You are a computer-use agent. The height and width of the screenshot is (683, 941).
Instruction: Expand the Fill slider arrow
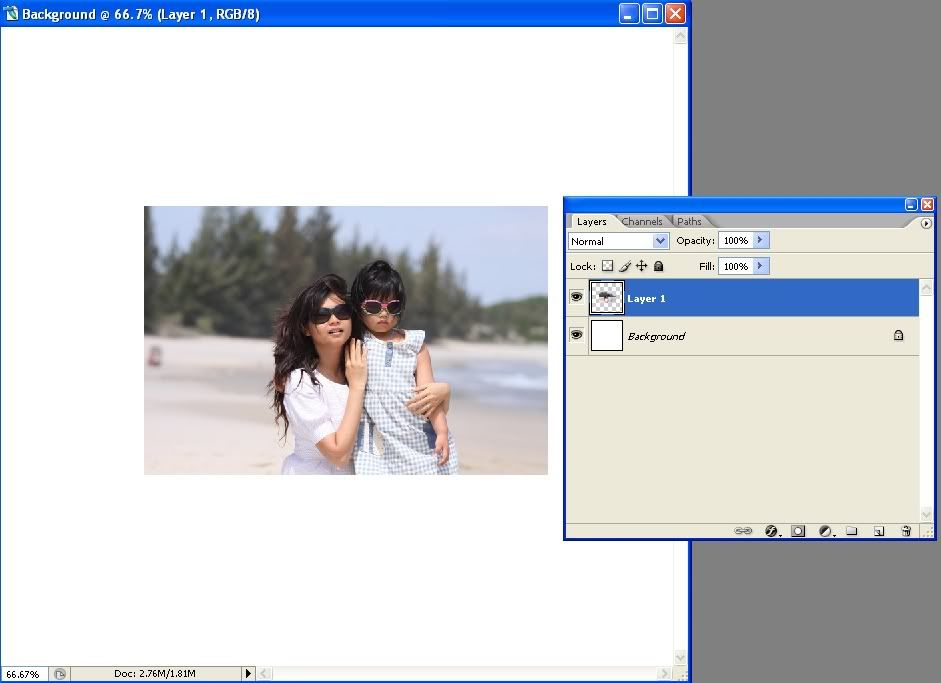(x=761, y=267)
